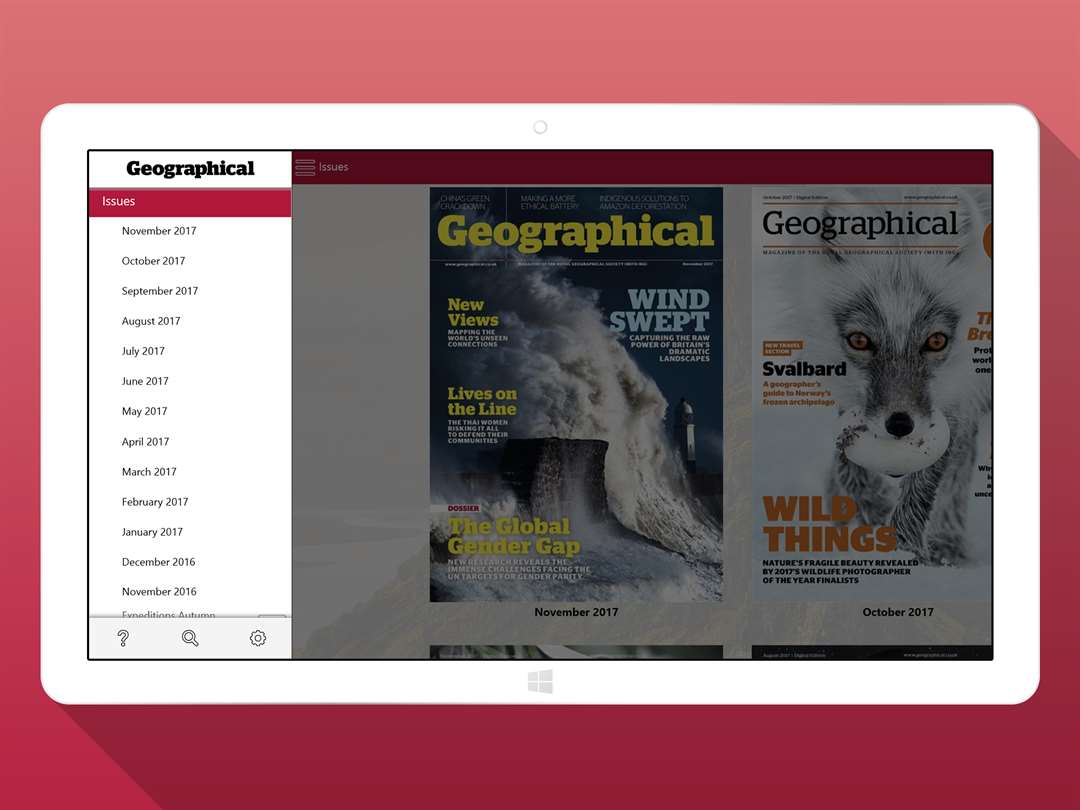Open the search magnifier icon
The width and height of the screenshot is (1080, 810).
[190, 638]
